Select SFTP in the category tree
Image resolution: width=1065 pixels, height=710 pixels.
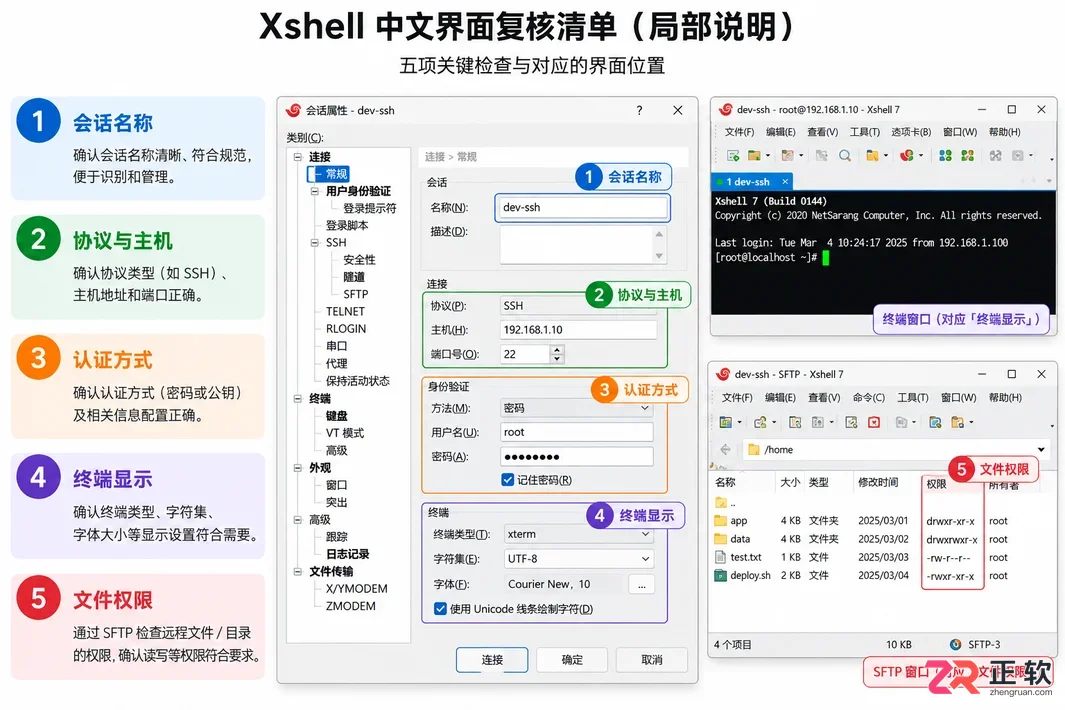355,294
